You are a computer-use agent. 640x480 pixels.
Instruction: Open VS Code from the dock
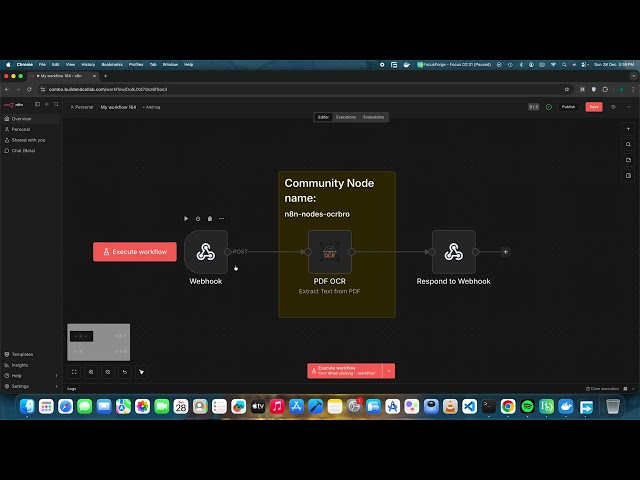click(470, 407)
